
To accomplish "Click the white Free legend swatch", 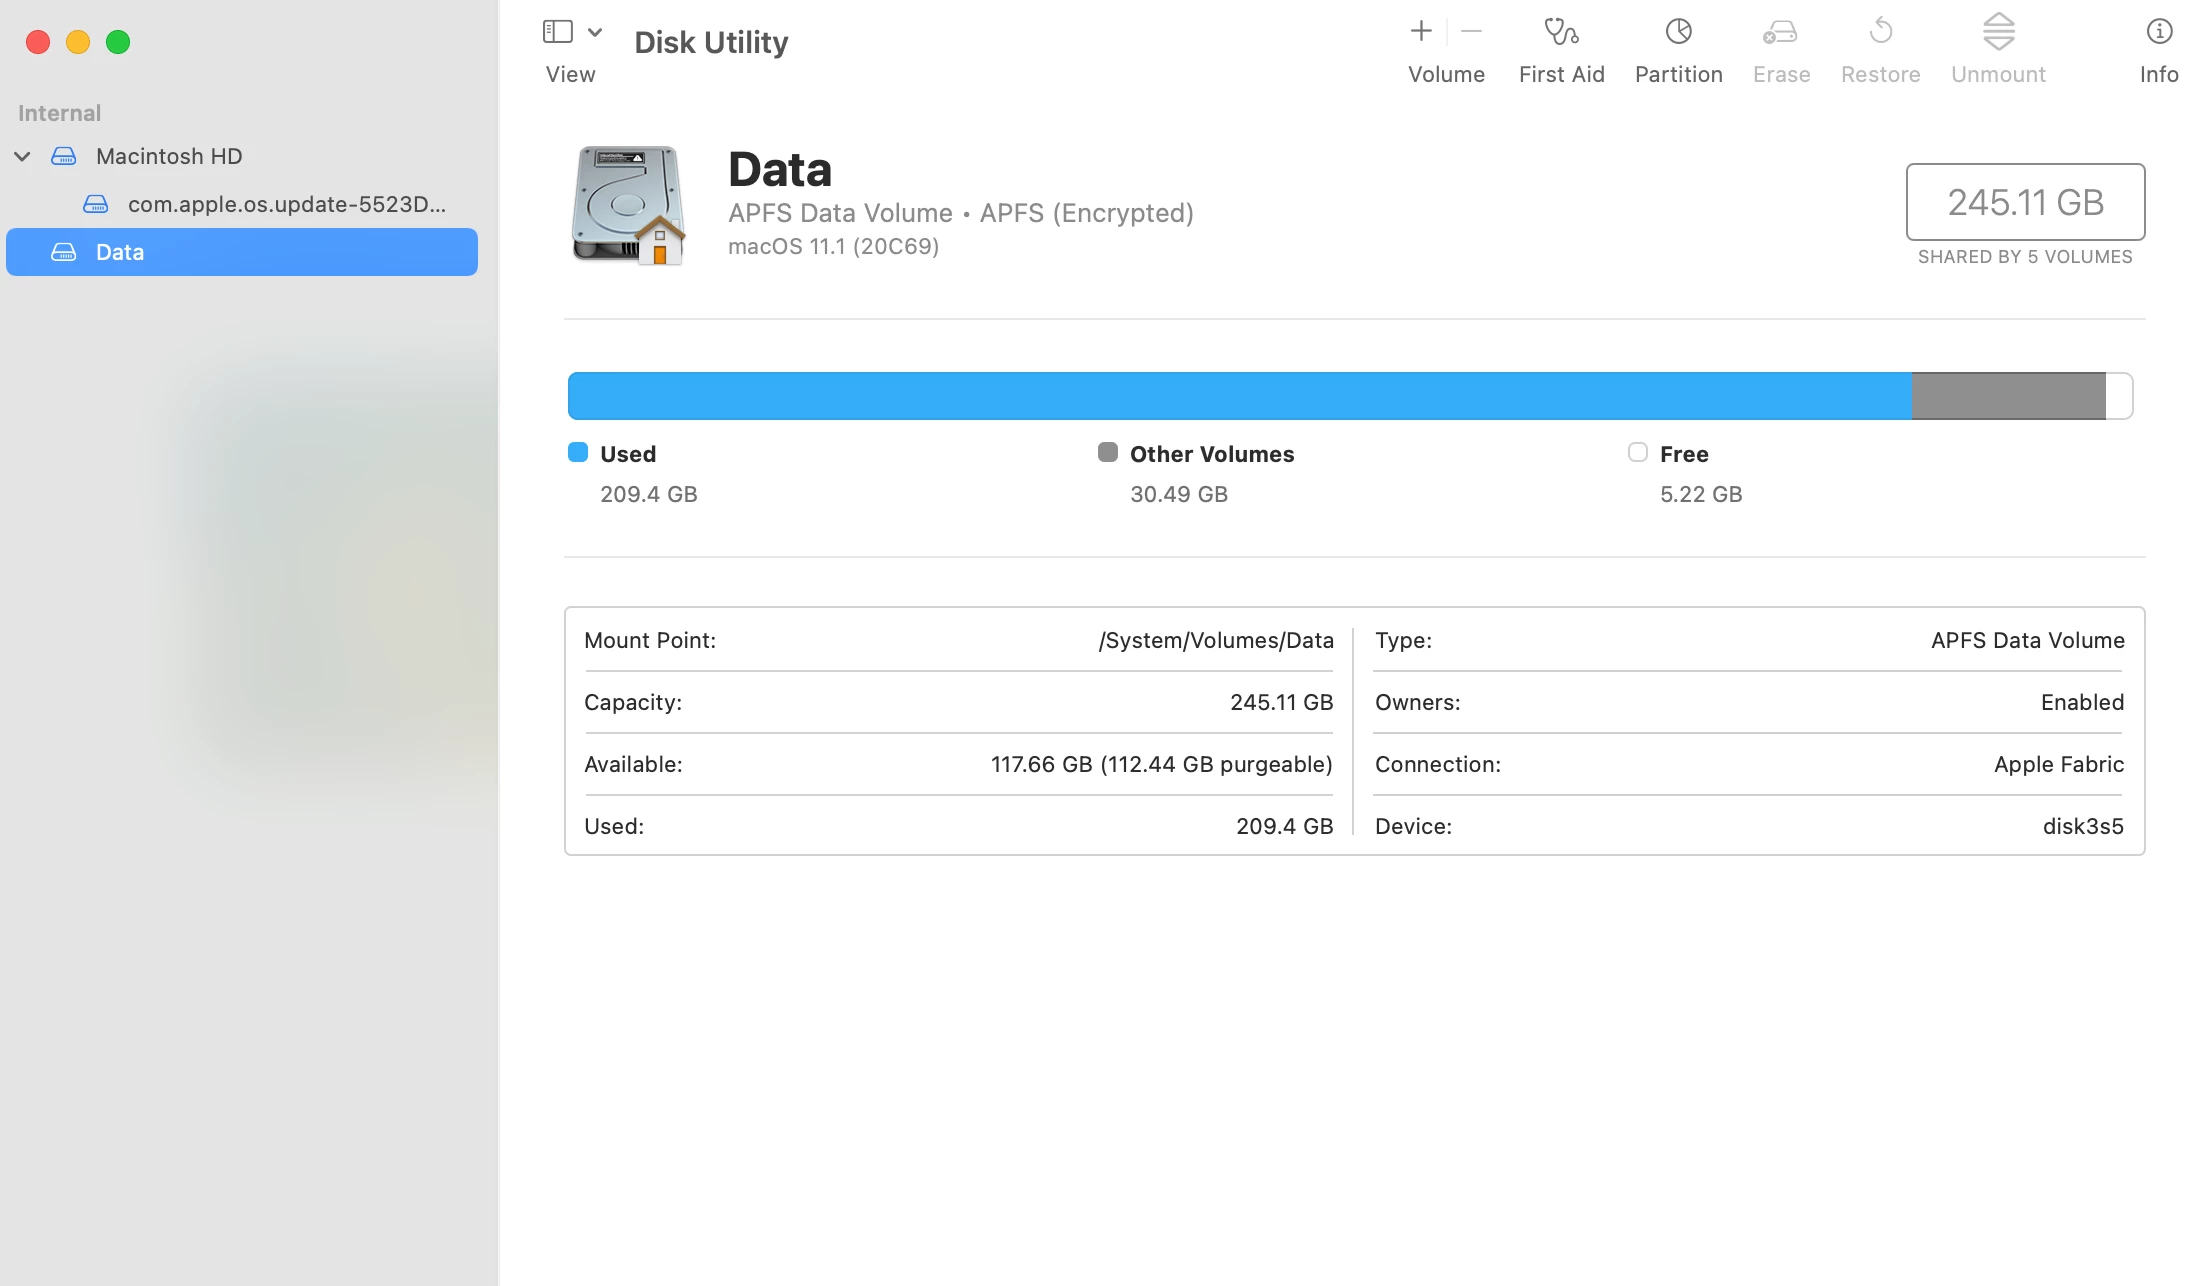I will [x=1637, y=452].
